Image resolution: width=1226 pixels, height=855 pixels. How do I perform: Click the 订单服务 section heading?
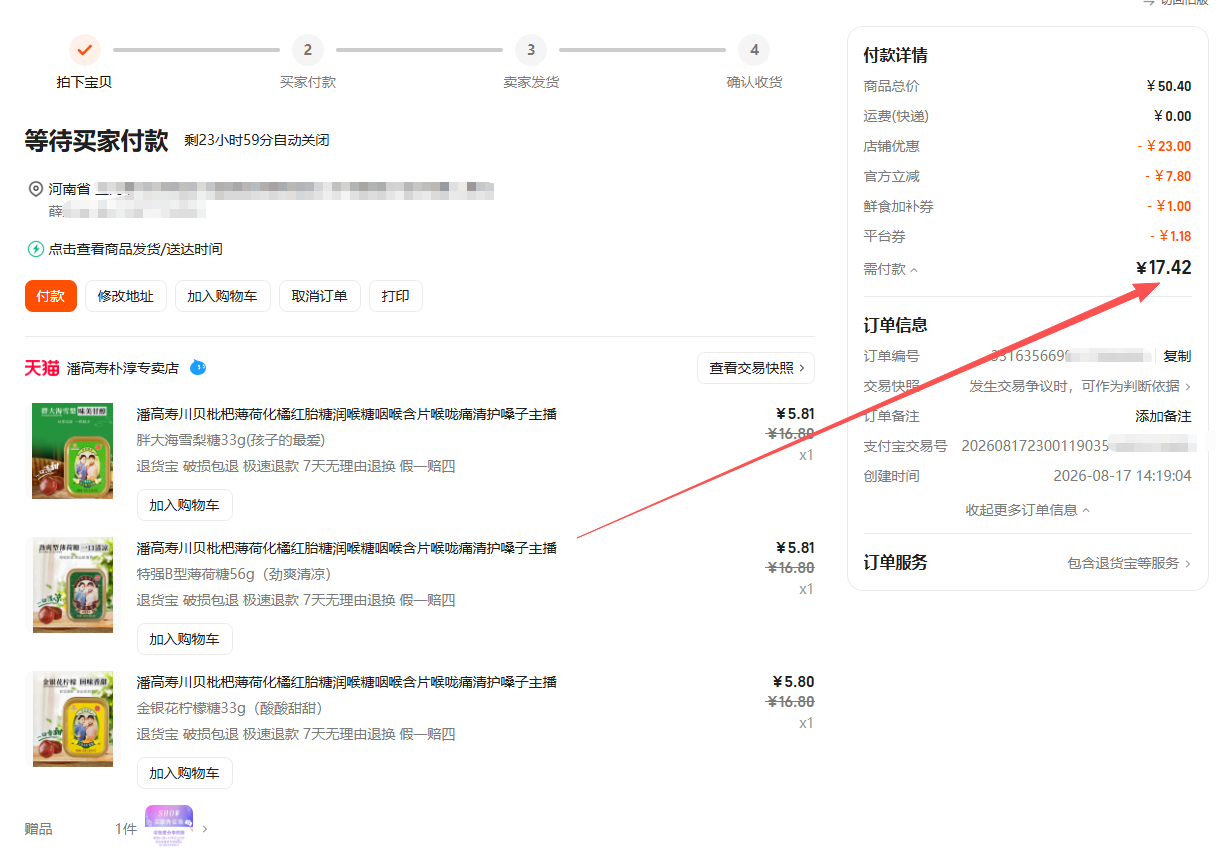point(895,562)
